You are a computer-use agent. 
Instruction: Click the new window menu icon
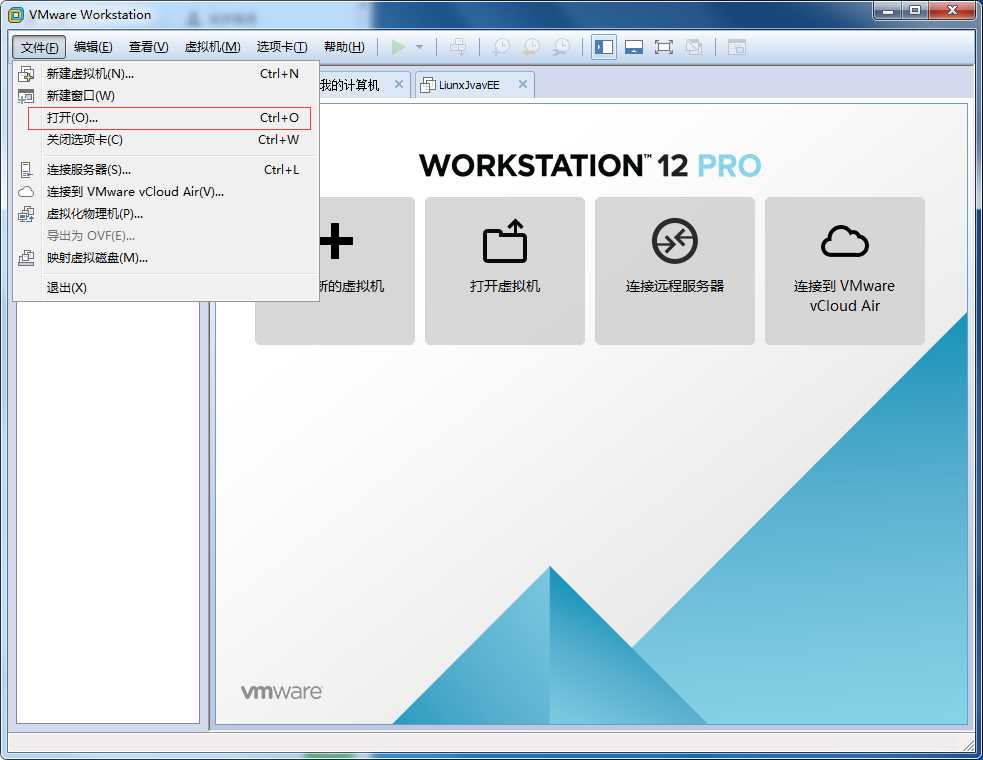26,96
